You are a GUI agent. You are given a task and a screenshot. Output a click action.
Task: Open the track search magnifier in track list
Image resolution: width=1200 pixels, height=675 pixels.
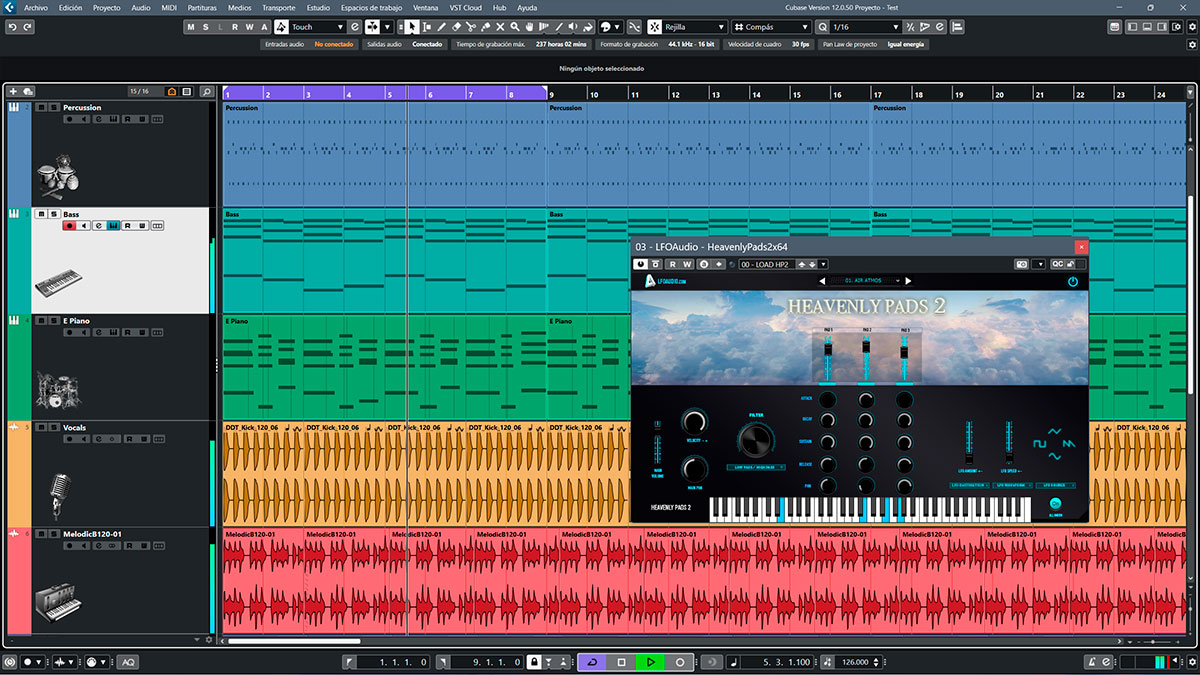point(206,92)
